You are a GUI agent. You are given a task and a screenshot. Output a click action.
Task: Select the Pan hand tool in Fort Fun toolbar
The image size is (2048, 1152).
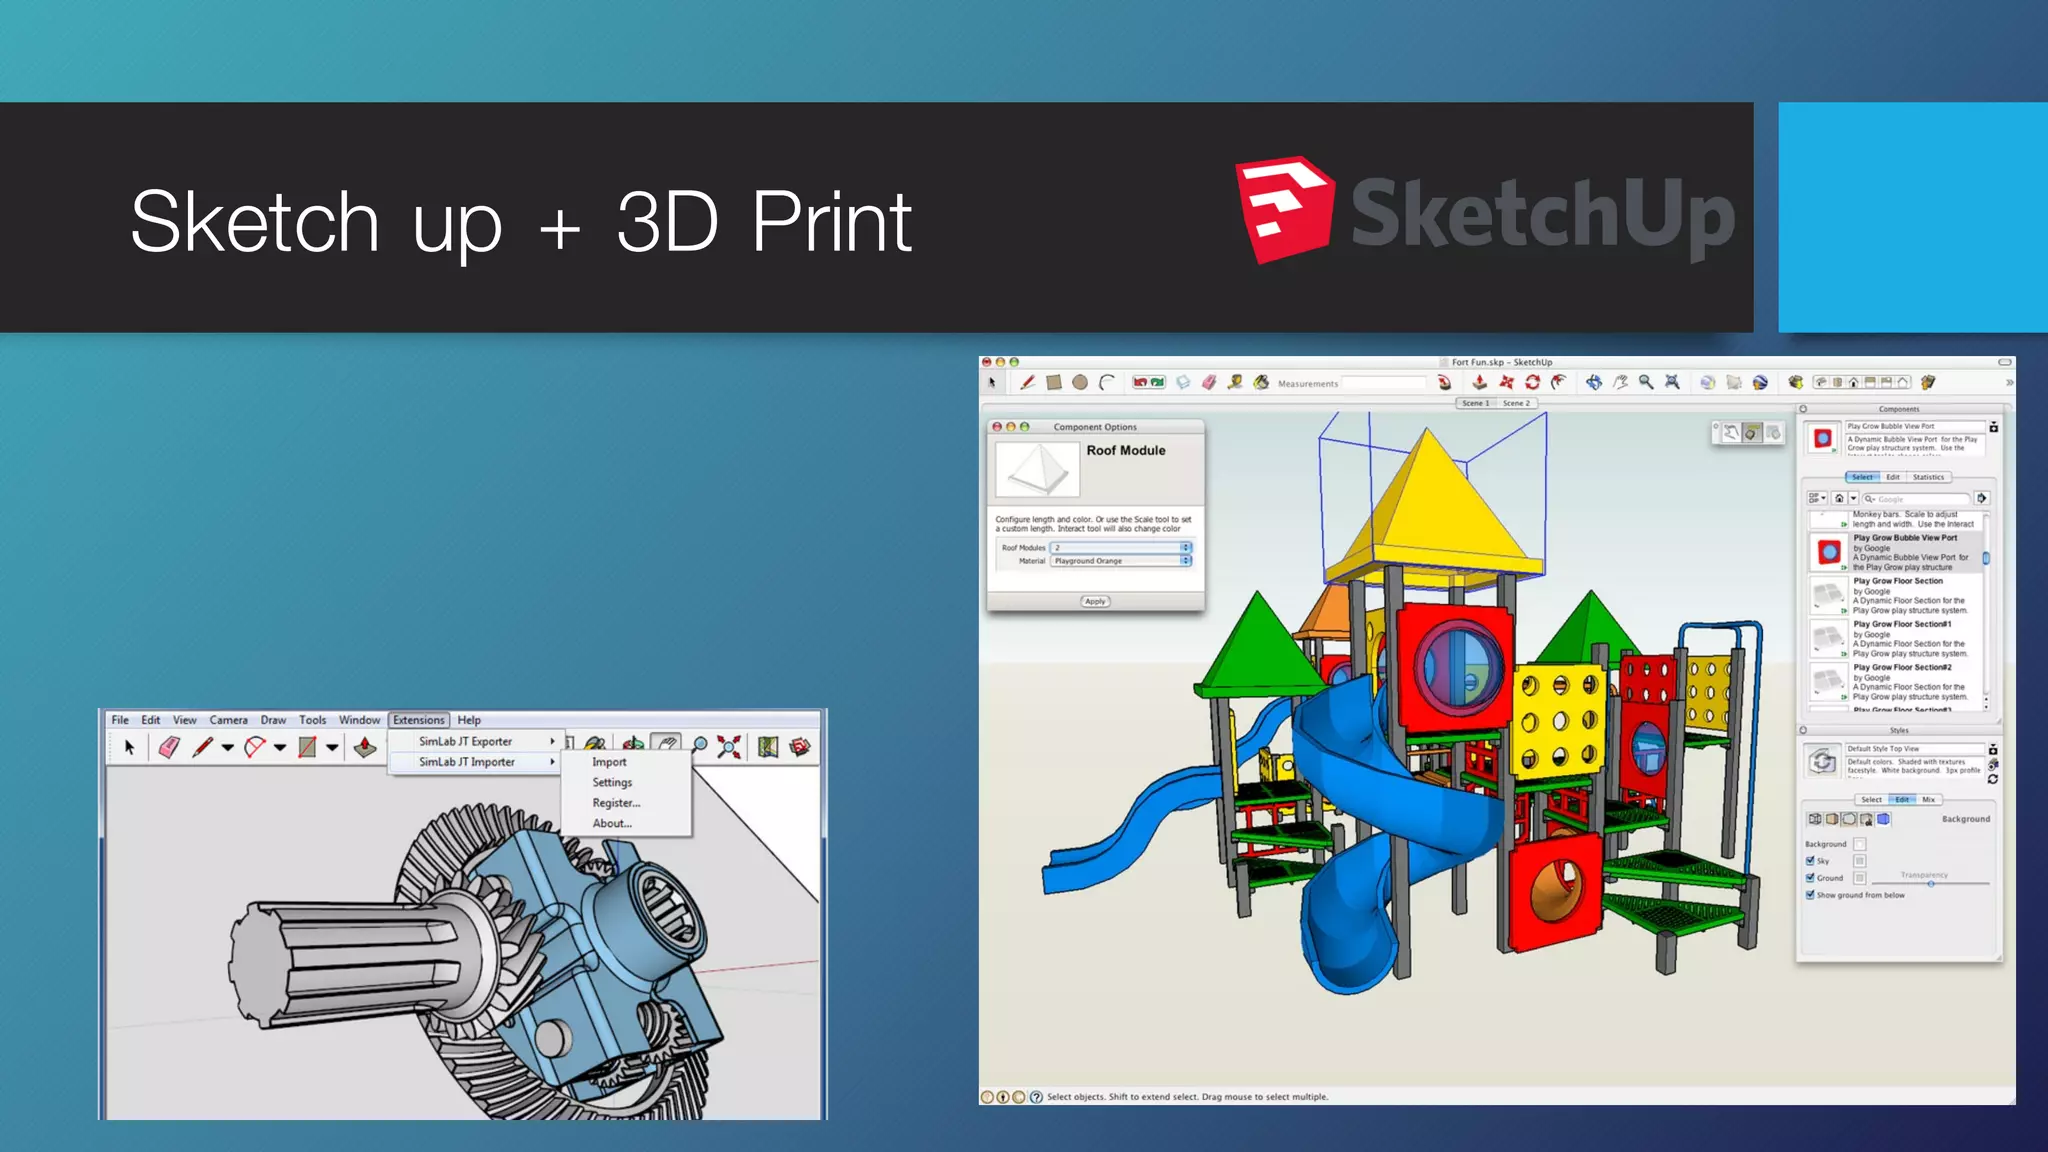click(1620, 382)
